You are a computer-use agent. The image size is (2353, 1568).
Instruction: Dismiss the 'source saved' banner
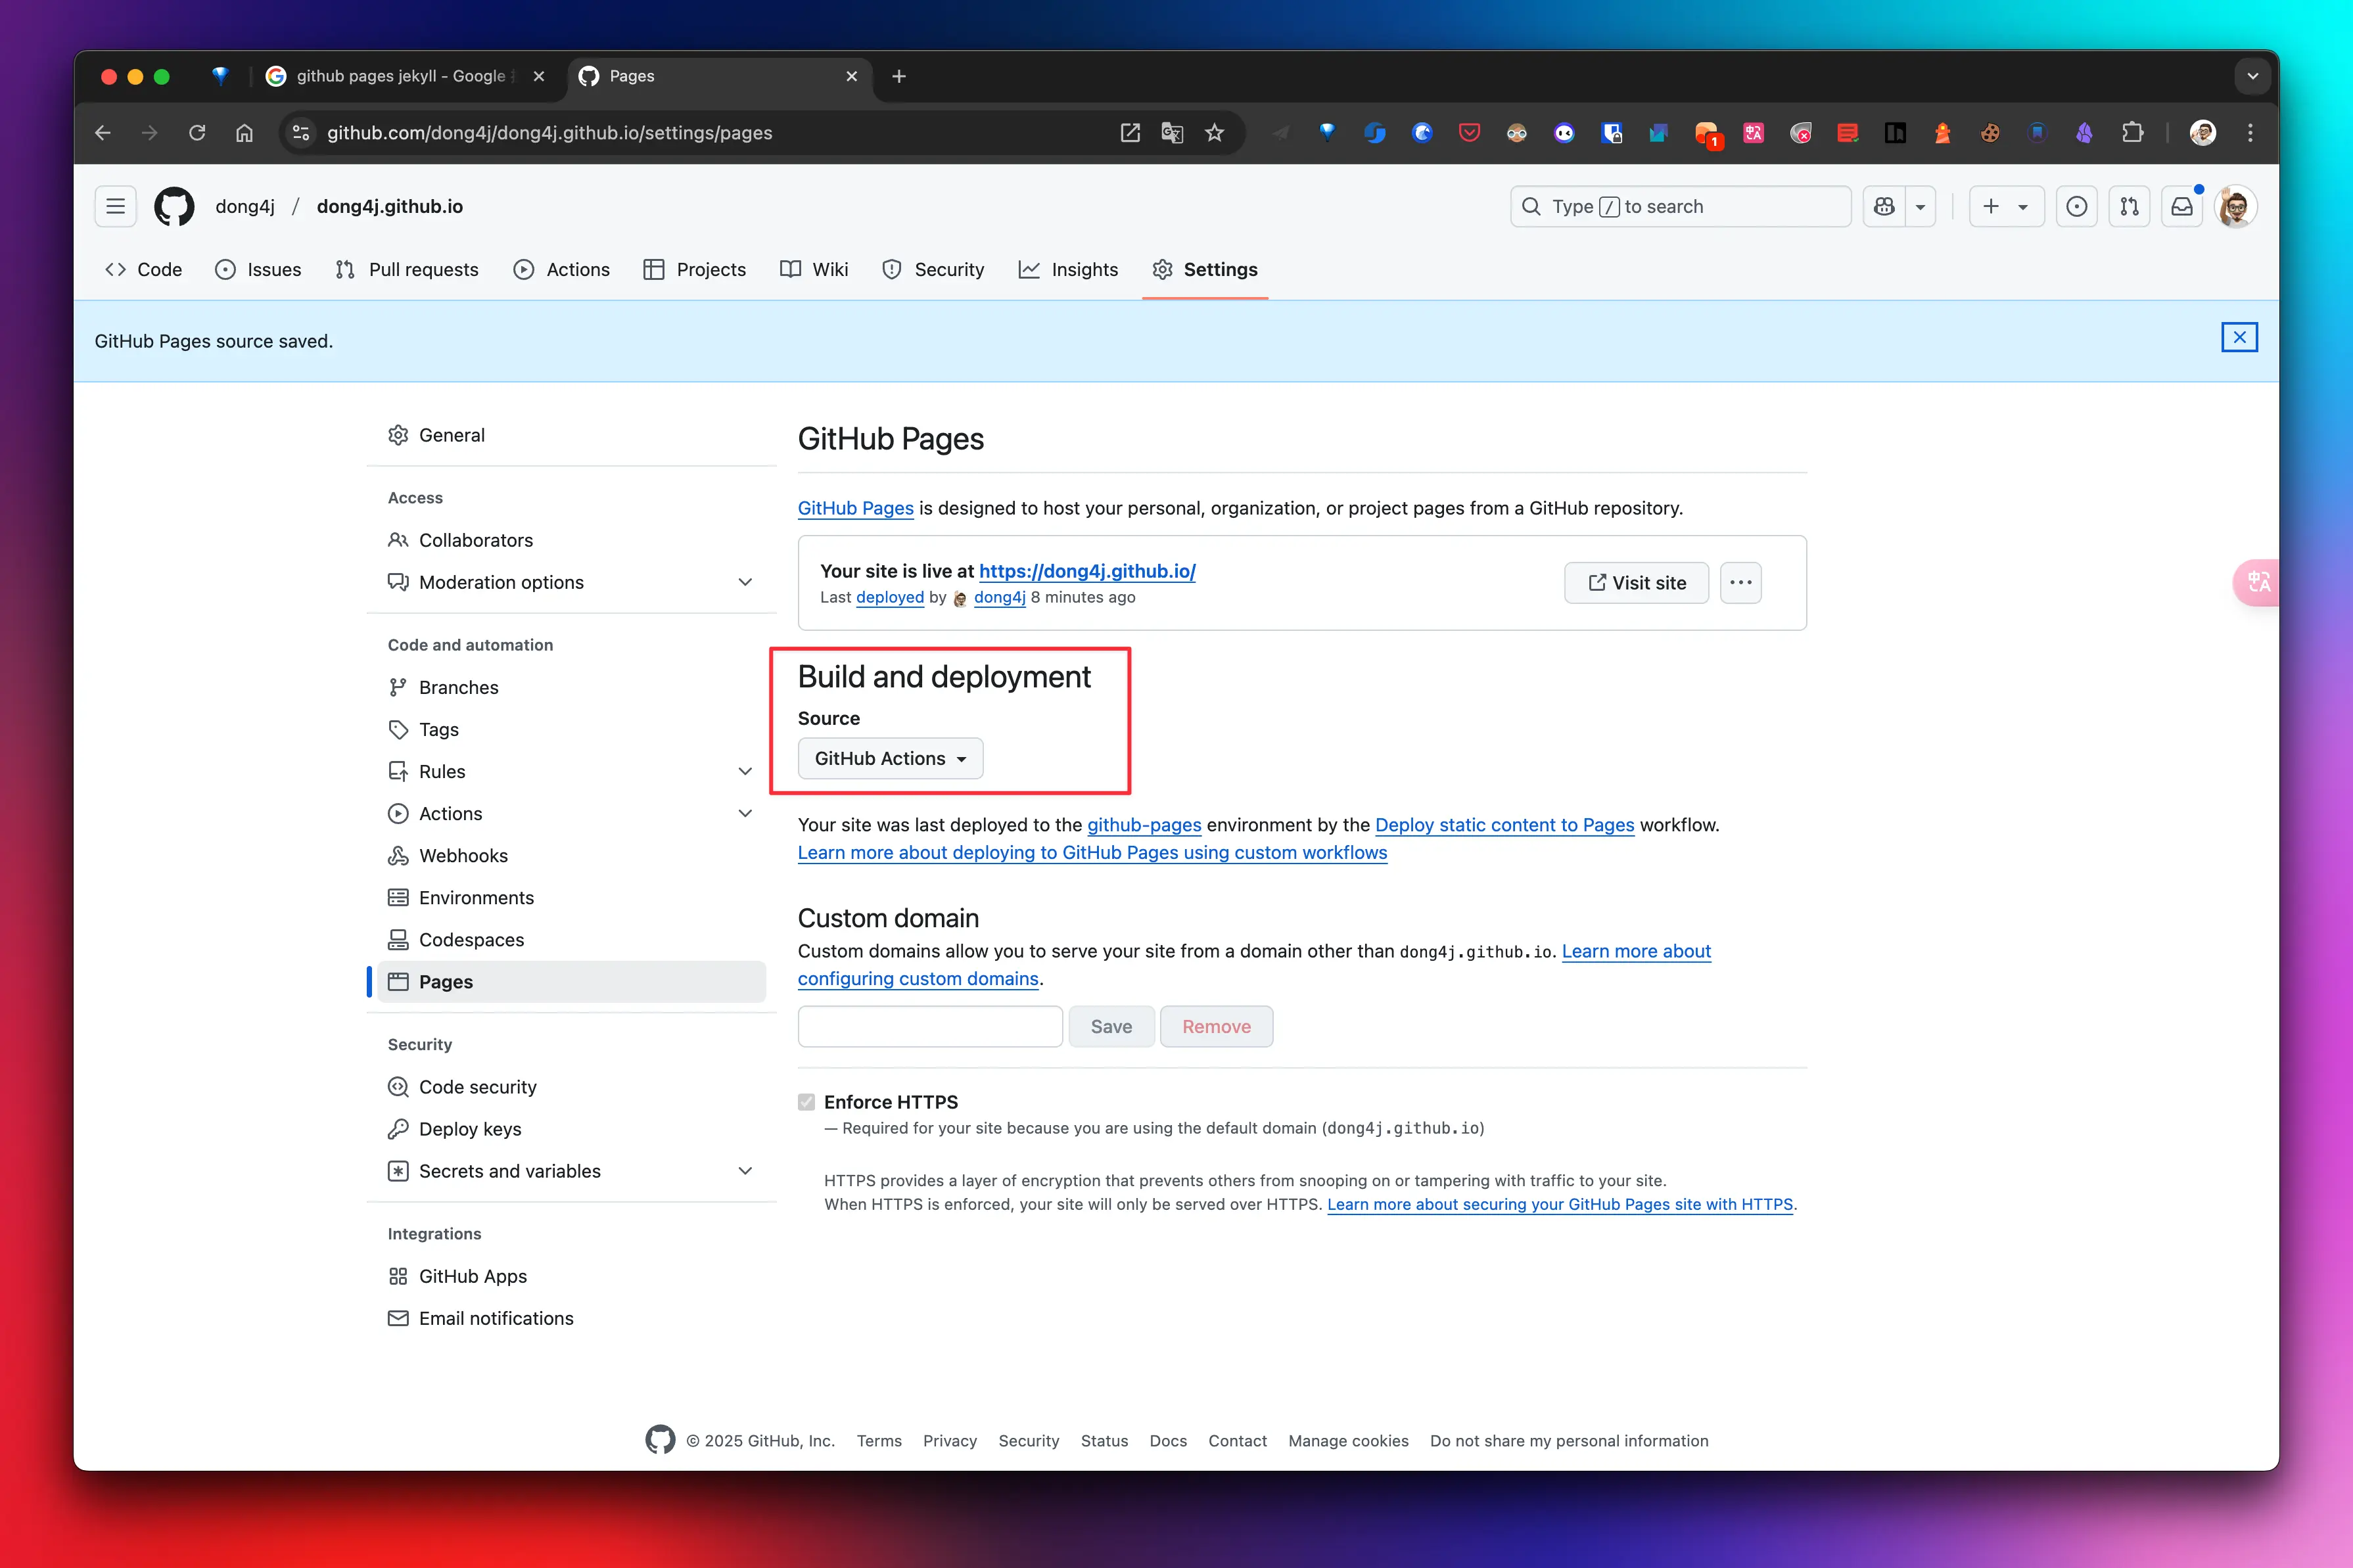click(x=2239, y=338)
